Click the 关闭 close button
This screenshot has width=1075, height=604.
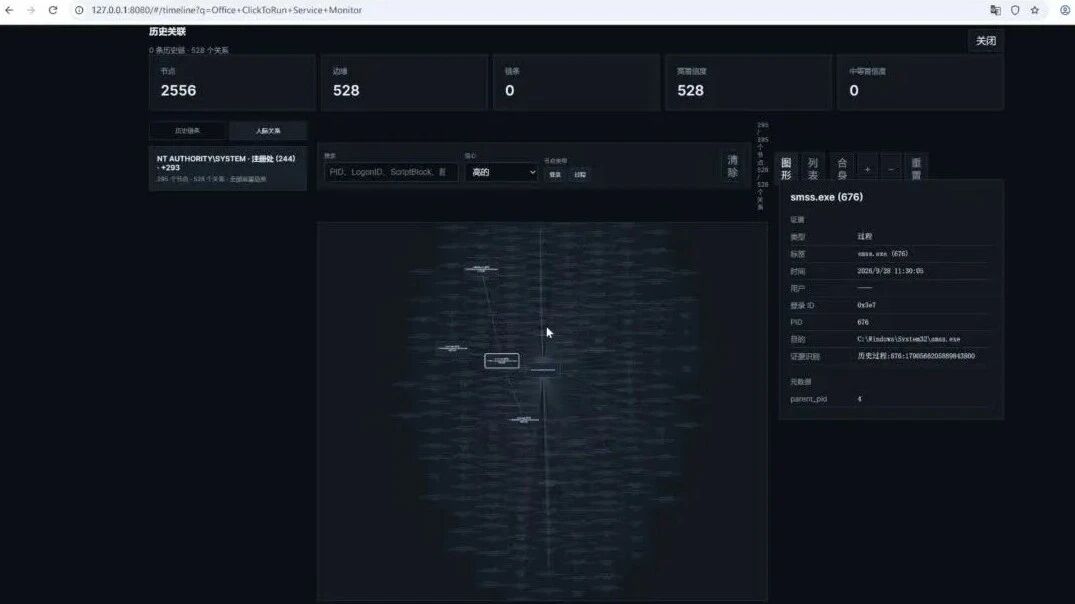pos(986,41)
